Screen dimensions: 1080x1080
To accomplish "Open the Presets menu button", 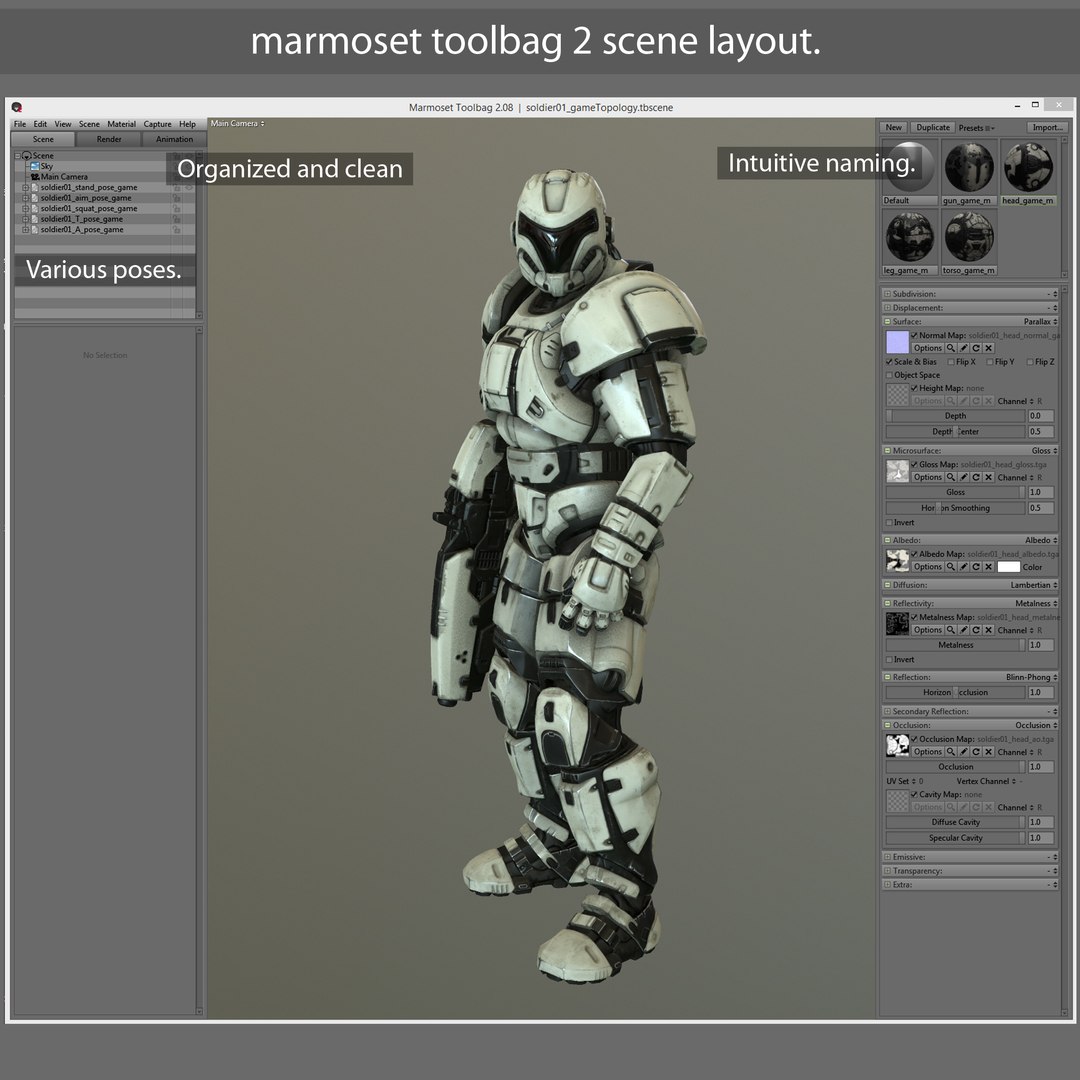I will pos(976,128).
